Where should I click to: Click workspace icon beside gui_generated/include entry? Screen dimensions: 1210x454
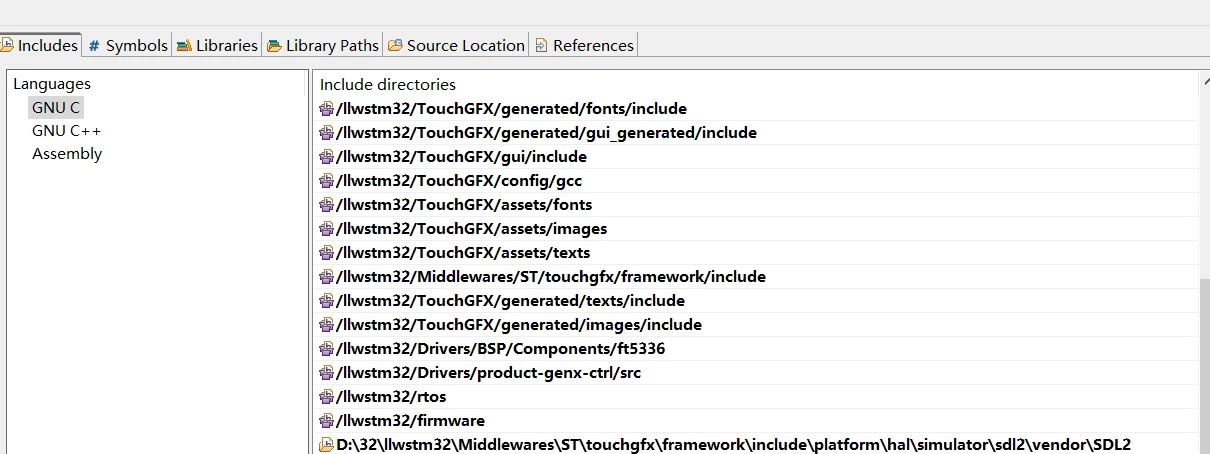pos(326,132)
